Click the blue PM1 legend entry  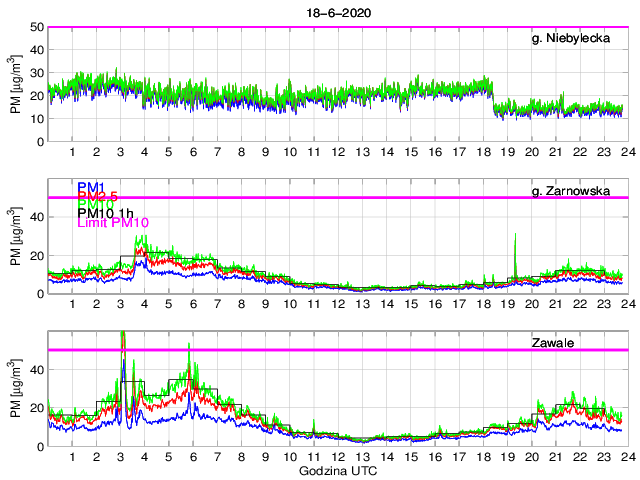click(88, 186)
